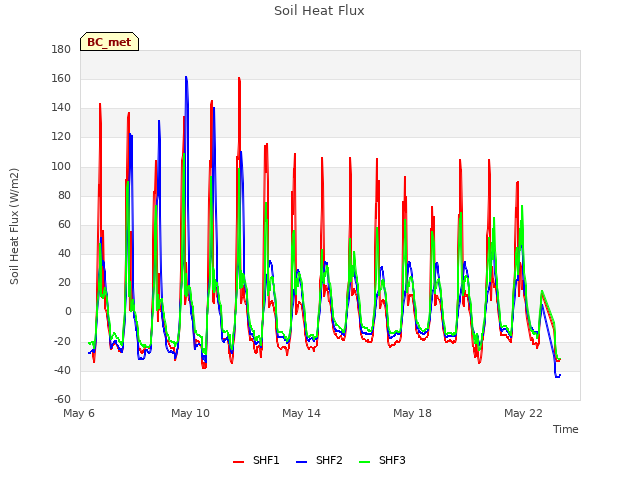Click the 100 y-axis label
Image resolution: width=640 pixels, height=480 pixels.
61,166
